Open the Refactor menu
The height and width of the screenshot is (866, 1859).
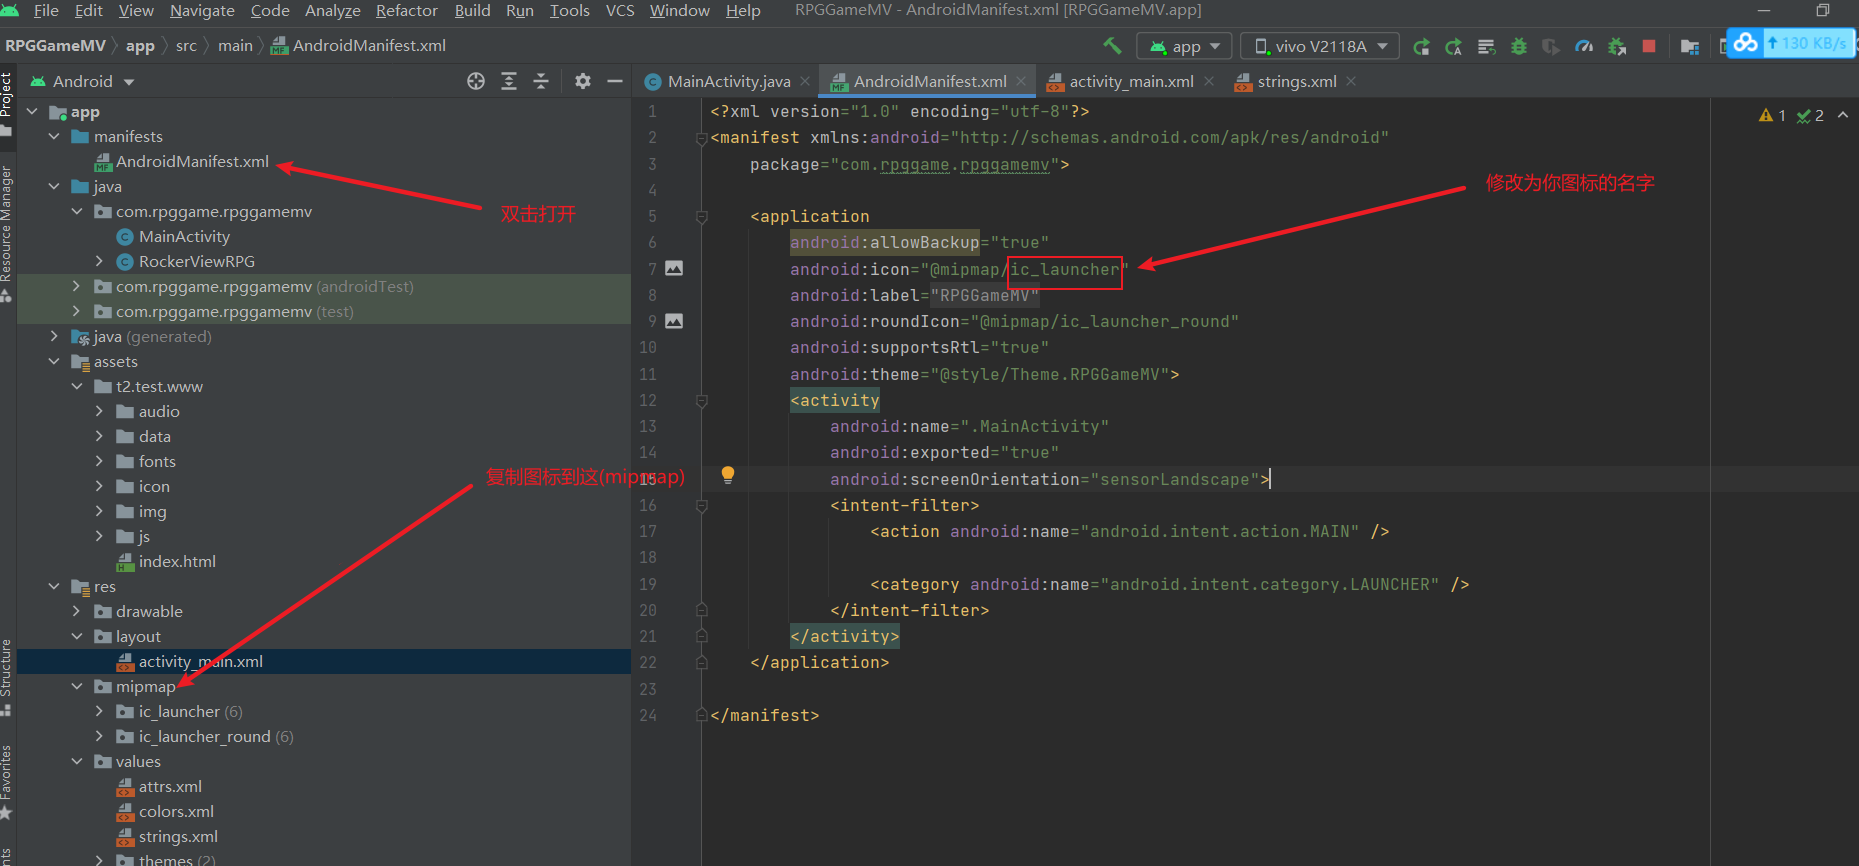(407, 11)
